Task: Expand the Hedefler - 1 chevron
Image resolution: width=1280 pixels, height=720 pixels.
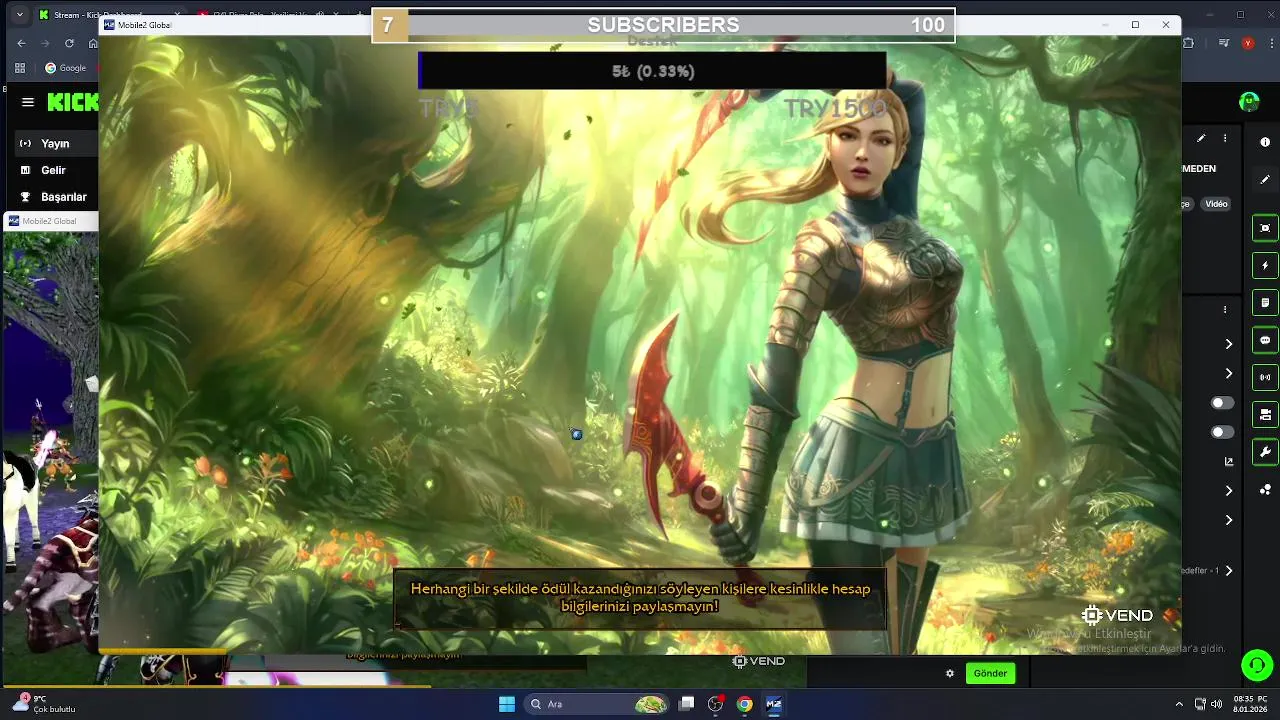Action: (x=1229, y=570)
